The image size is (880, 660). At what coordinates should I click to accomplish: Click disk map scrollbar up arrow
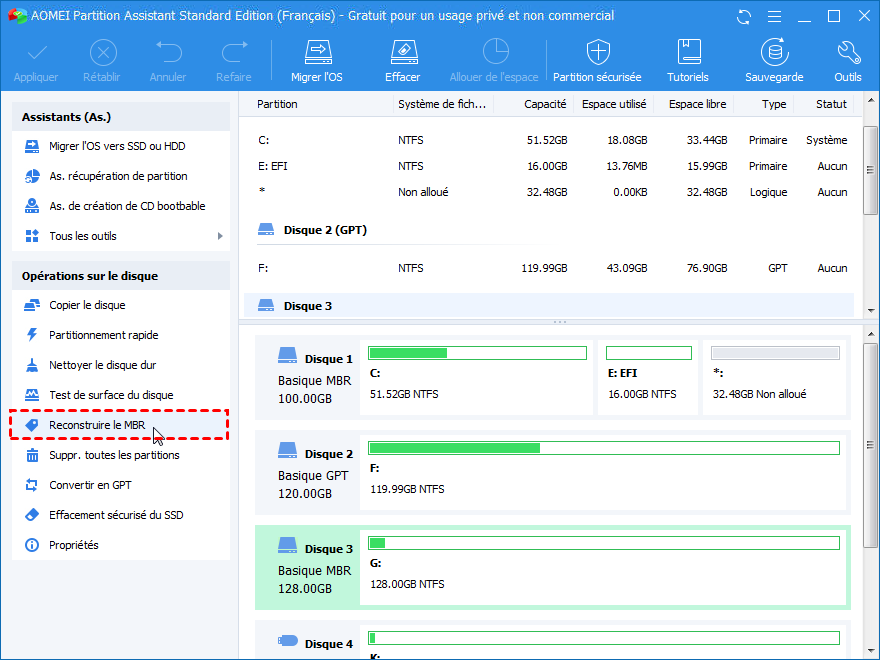(870, 334)
